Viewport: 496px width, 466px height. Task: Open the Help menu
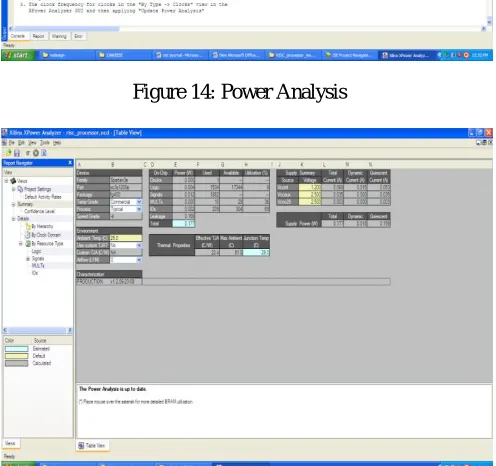pos(57,143)
